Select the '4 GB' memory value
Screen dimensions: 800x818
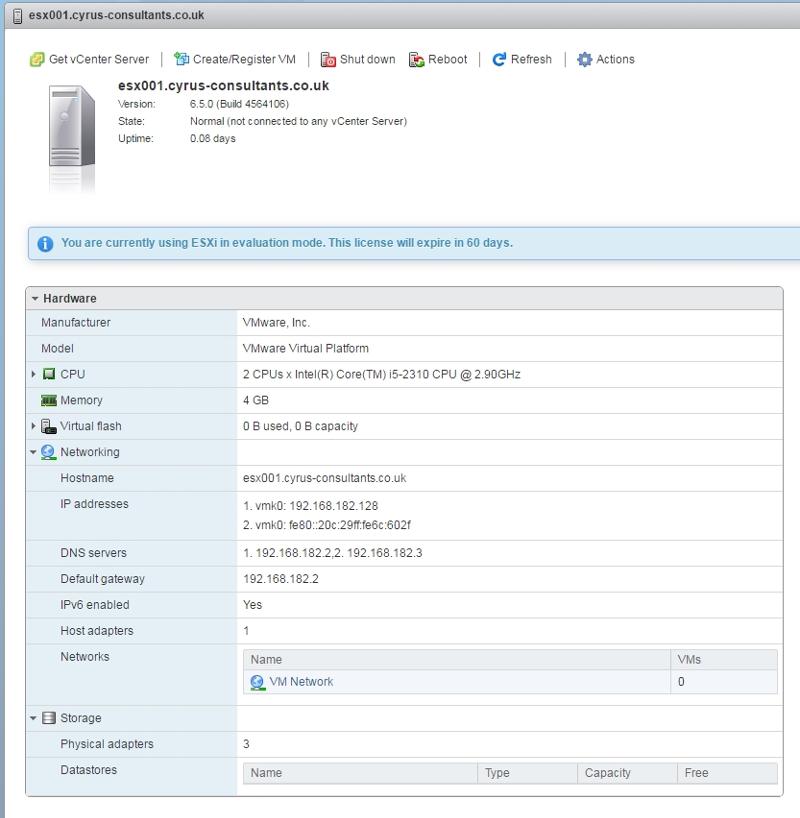tap(256, 400)
